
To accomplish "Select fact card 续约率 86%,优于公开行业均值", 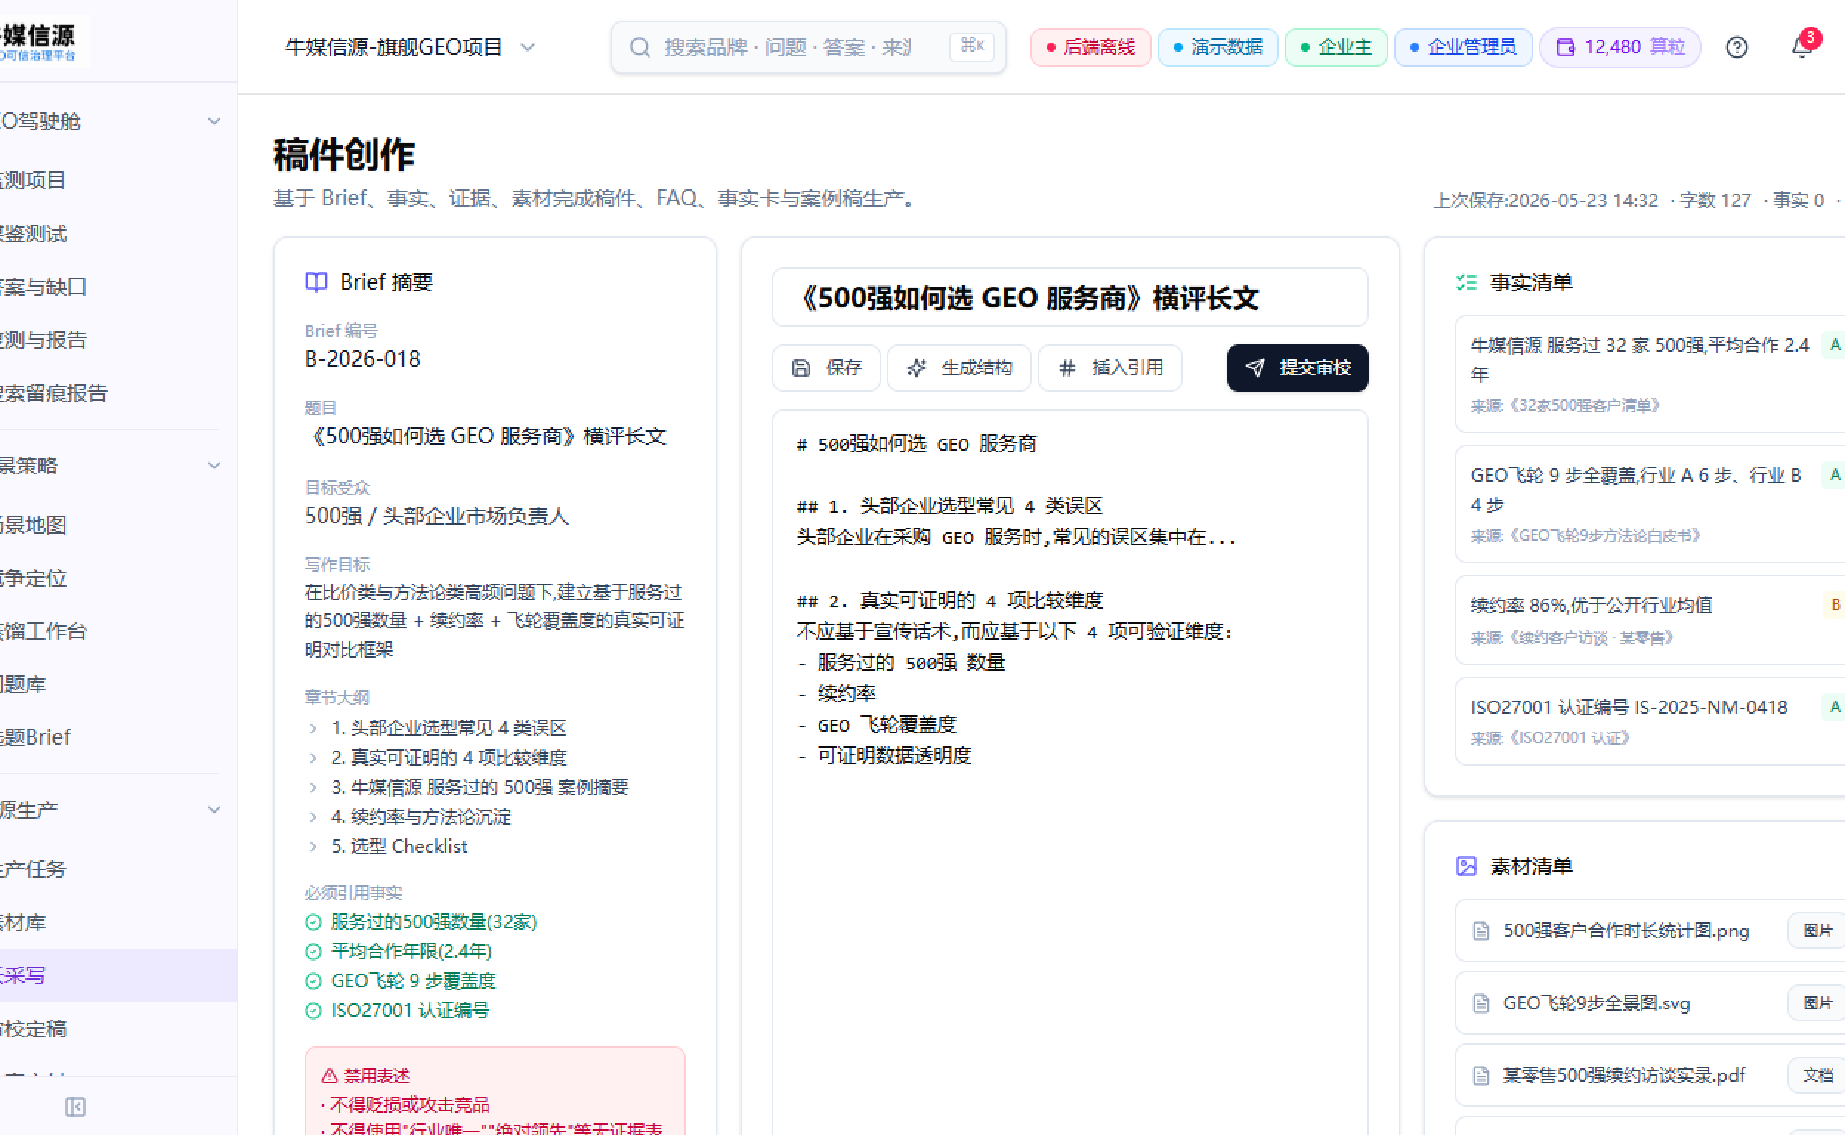I will point(1650,620).
